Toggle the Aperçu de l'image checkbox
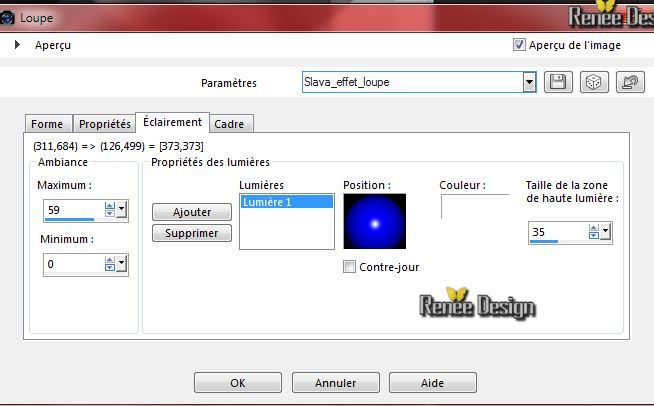The image size is (654, 406). 519,45
